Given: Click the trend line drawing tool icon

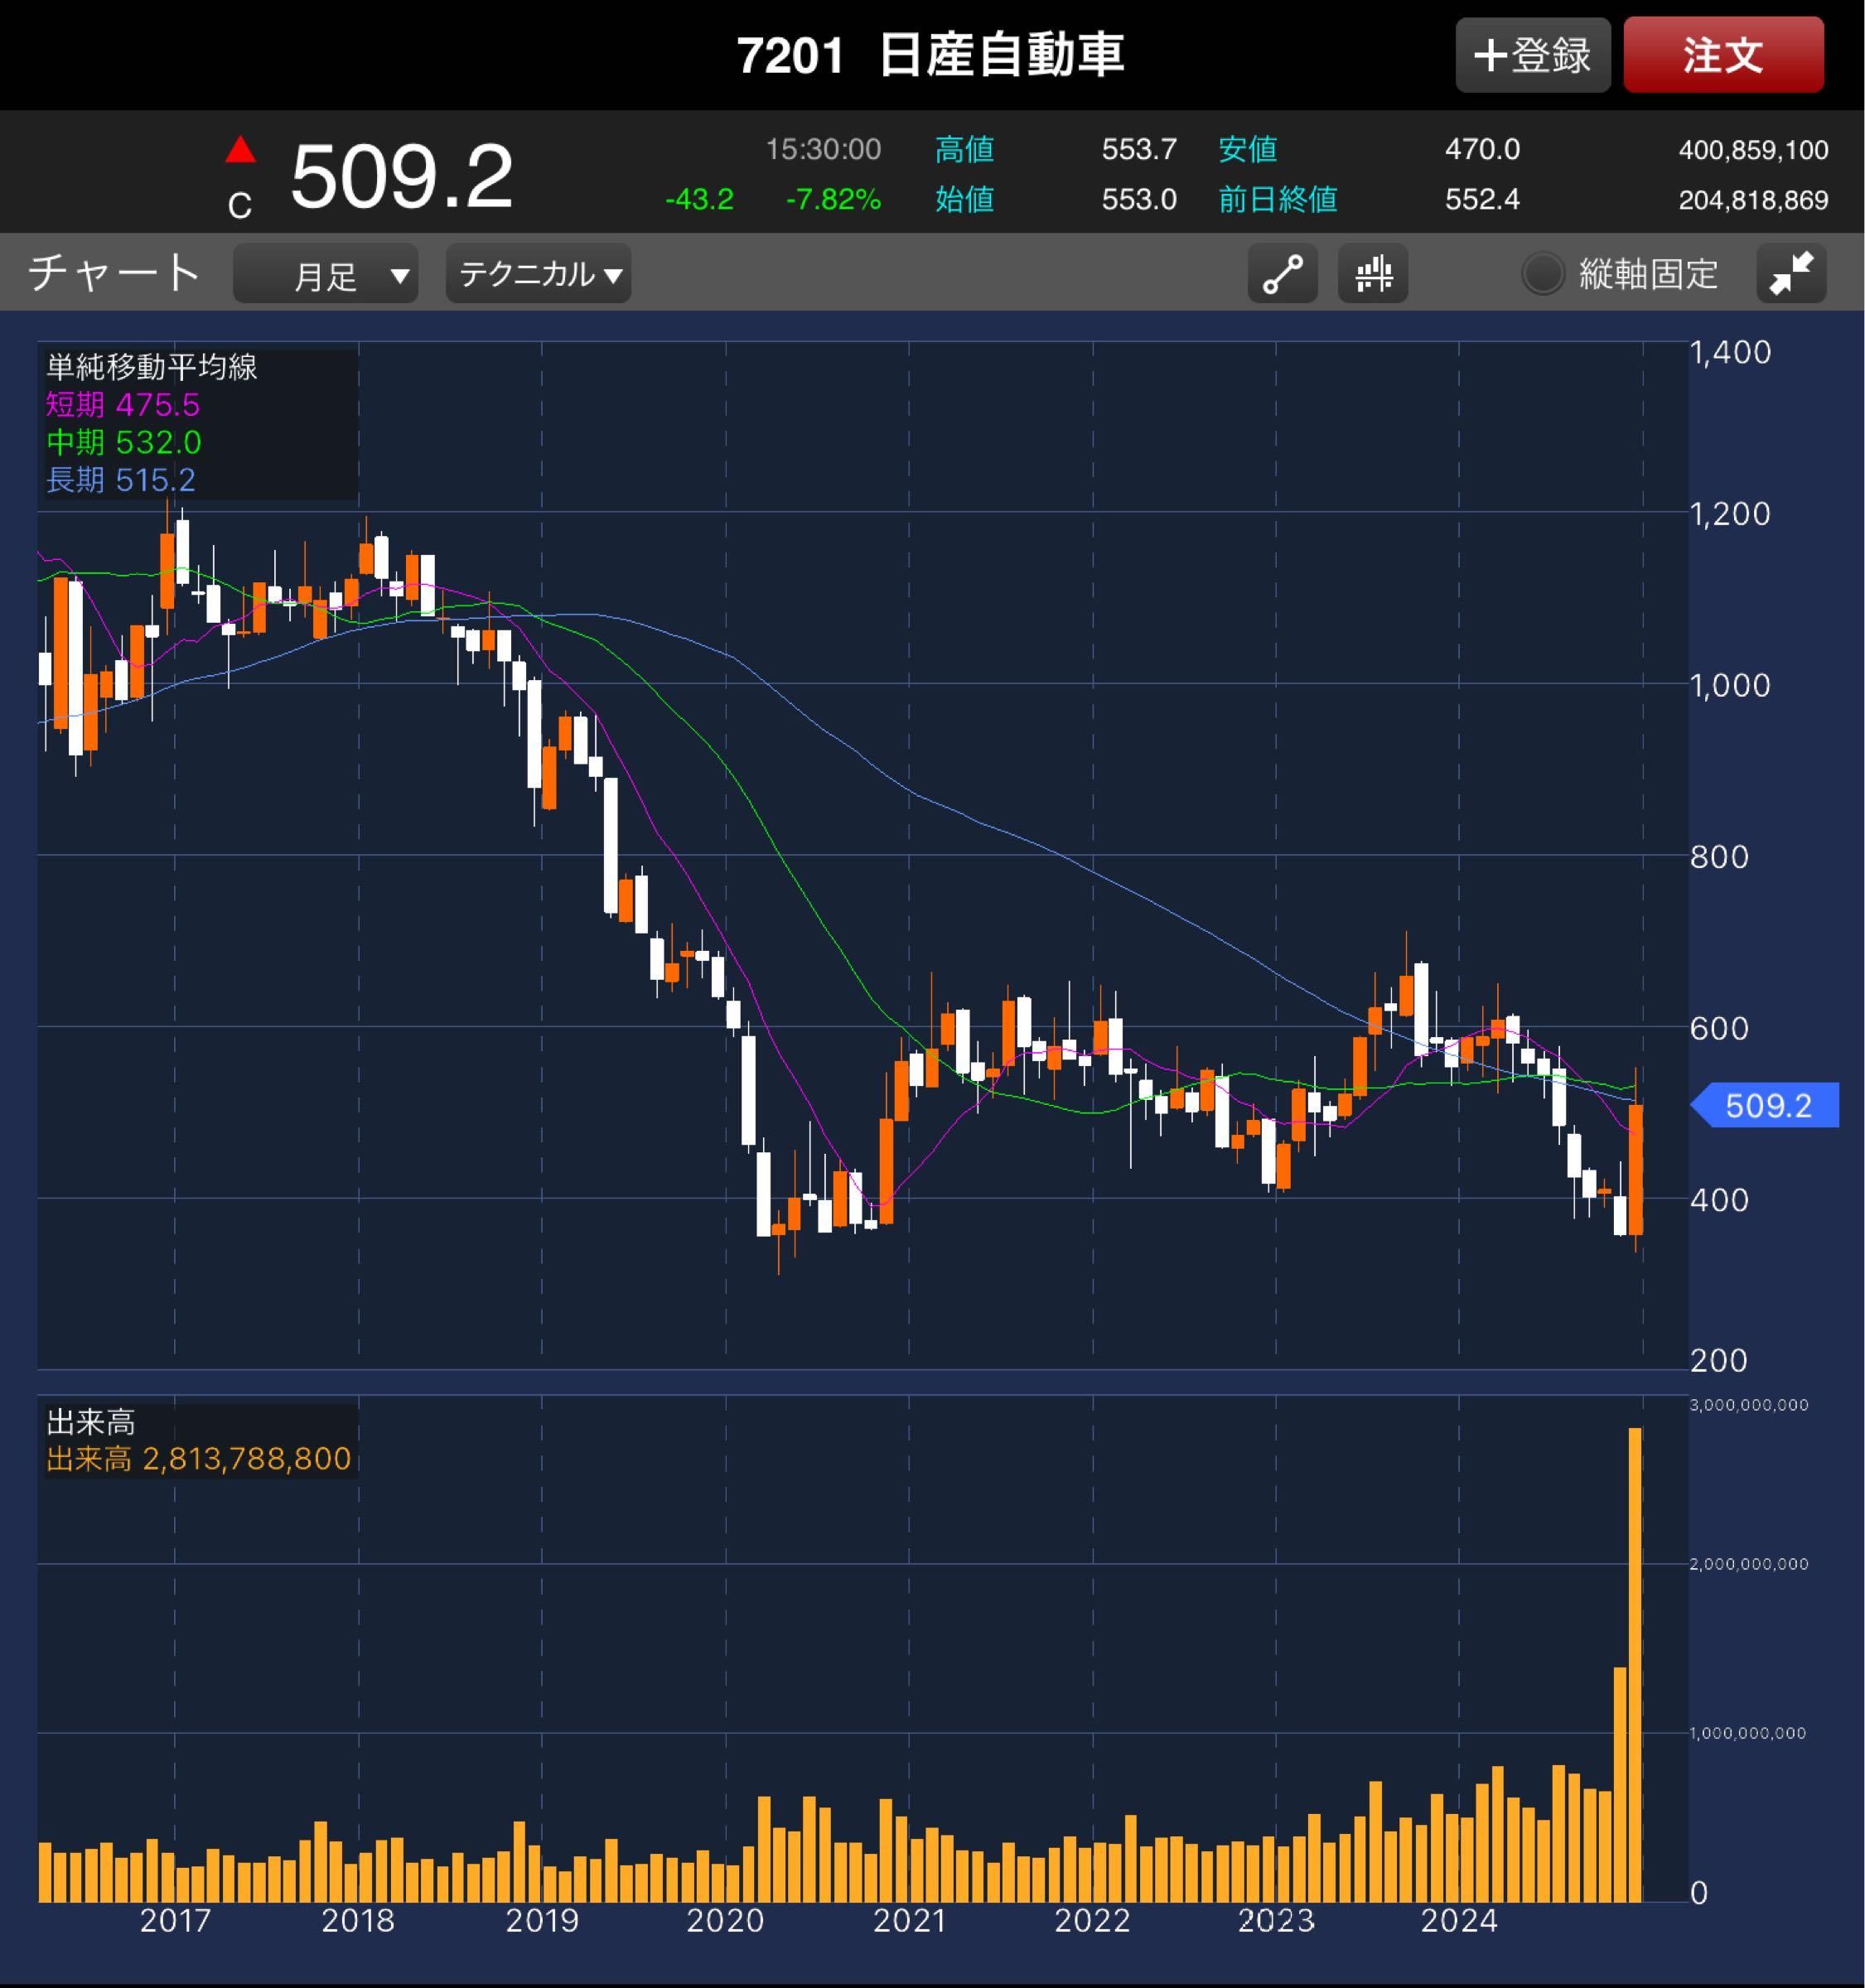Looking at the screenshot, I should tap(1282, 274).
